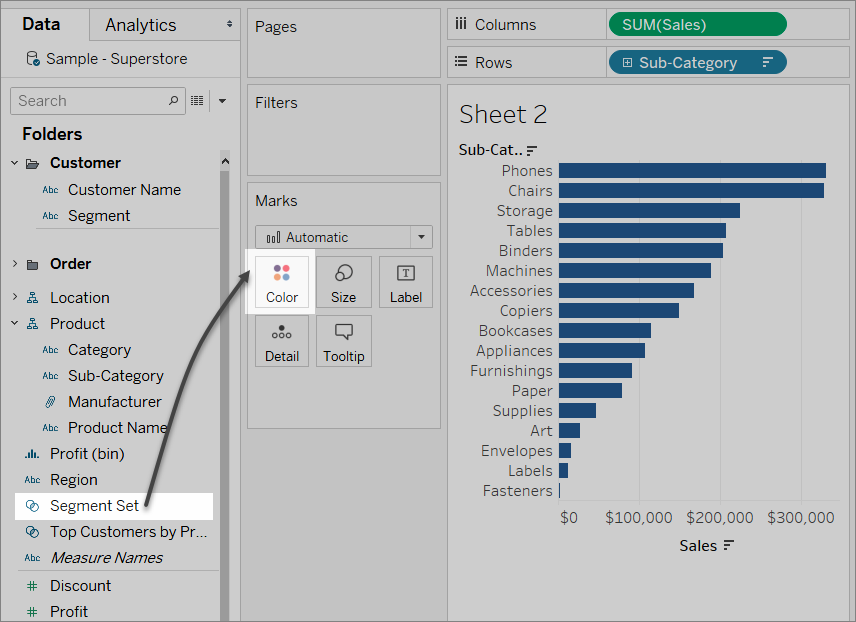Viewport: 856px width, 622px height.
Task: Click the Rows shelf icon
Action: click(461, 62)
